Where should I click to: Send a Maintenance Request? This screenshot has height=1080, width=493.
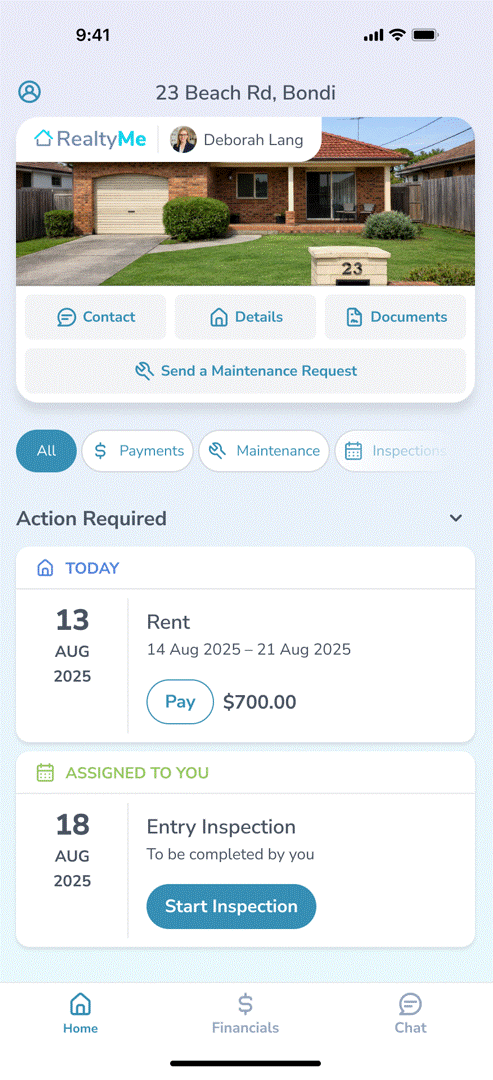(246, 371)
